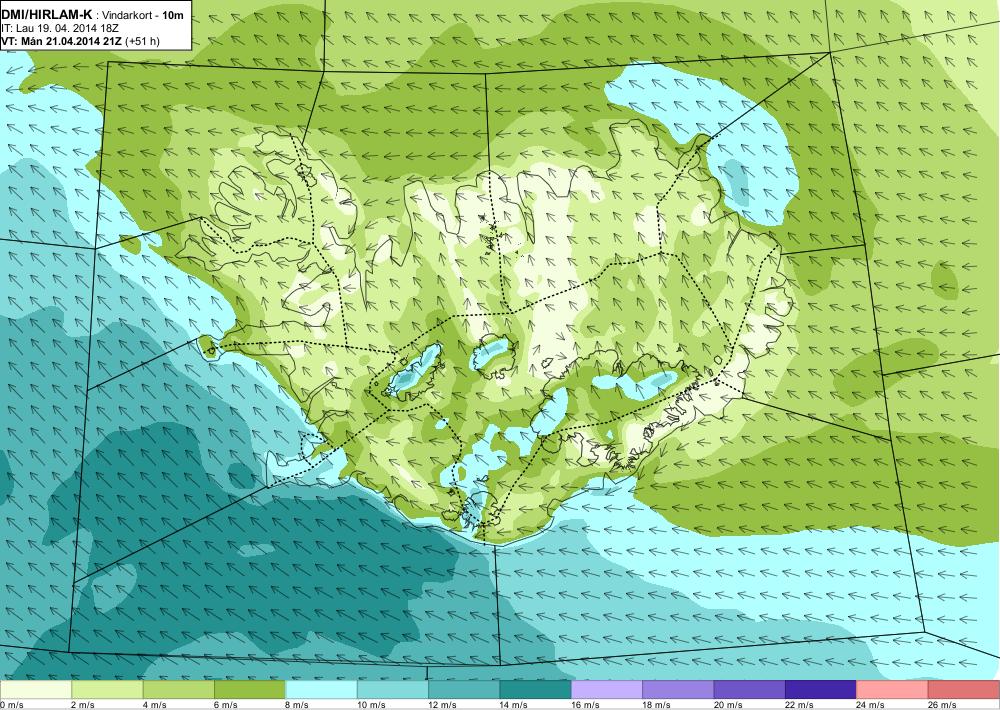Click the '(+51 h)' forecast offset text

(142, 41)
